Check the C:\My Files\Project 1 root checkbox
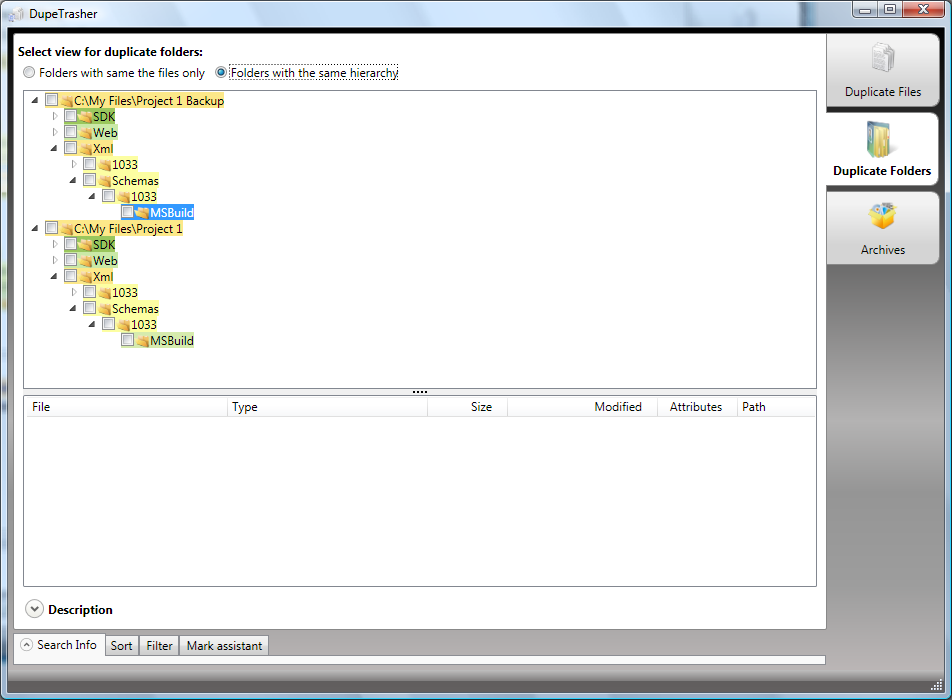Image resolution: width=952 pixels, height=700 pixels. (x=52, y=228)
